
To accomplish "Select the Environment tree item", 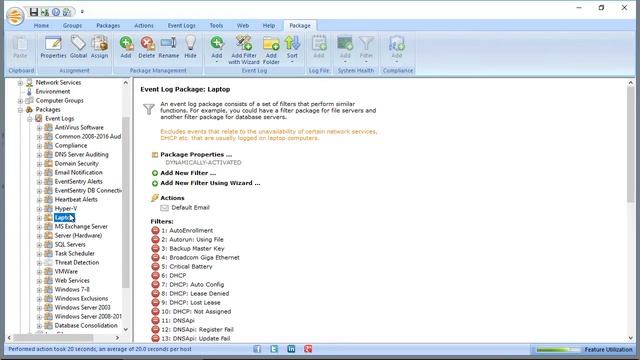I will 53,91.
